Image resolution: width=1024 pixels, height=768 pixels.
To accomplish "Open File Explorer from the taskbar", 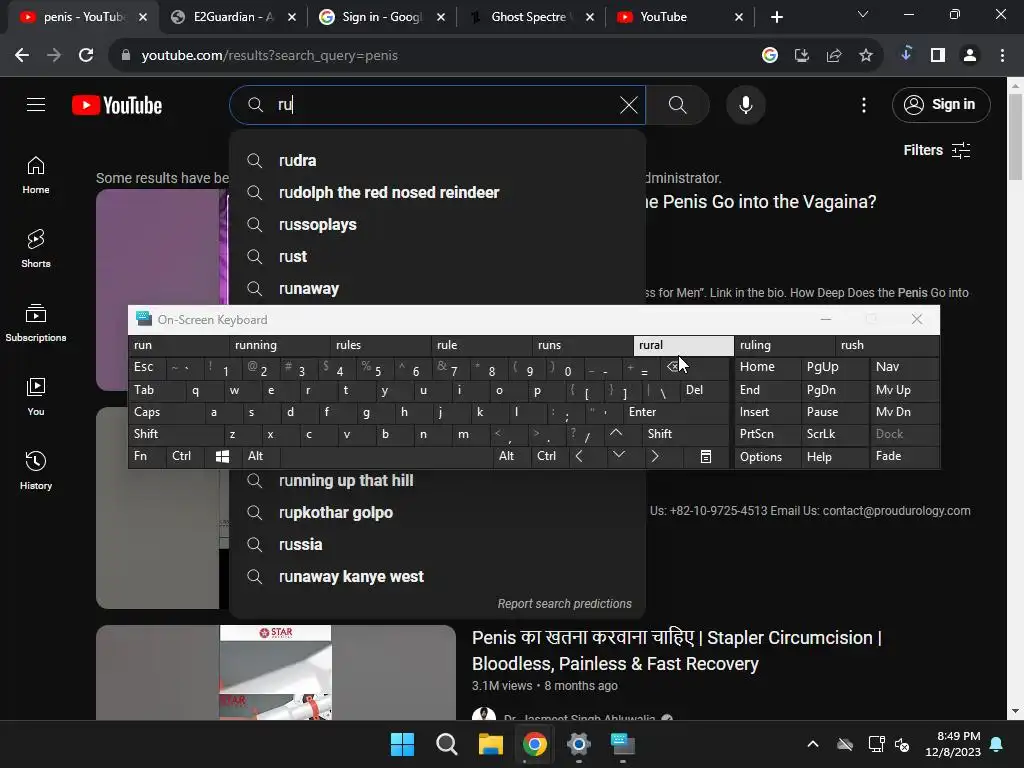I will 490,744.
